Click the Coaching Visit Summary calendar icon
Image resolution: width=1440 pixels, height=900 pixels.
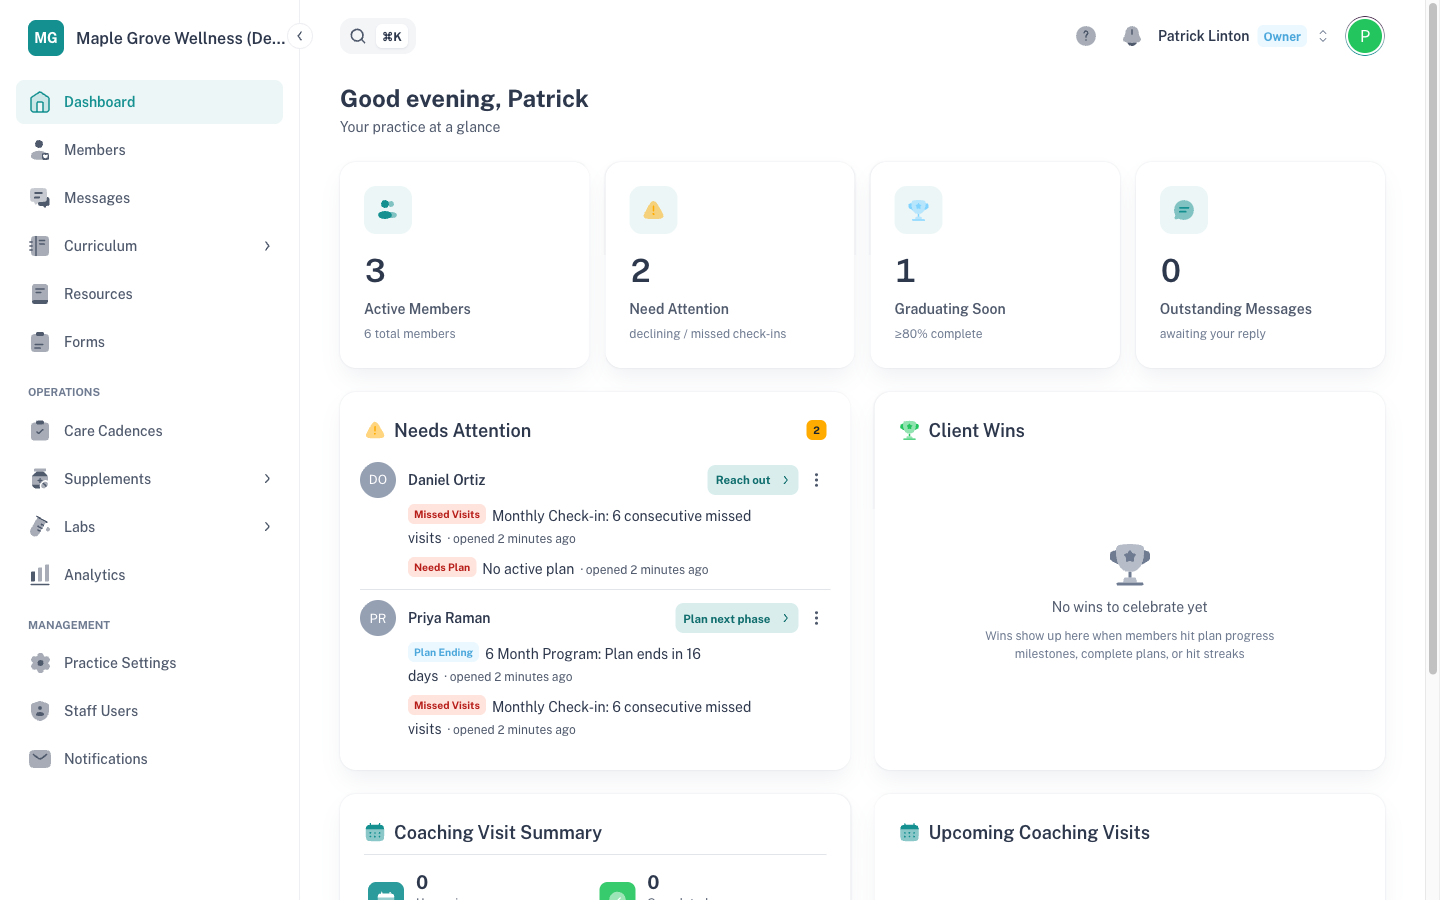(x=375, y=832)
